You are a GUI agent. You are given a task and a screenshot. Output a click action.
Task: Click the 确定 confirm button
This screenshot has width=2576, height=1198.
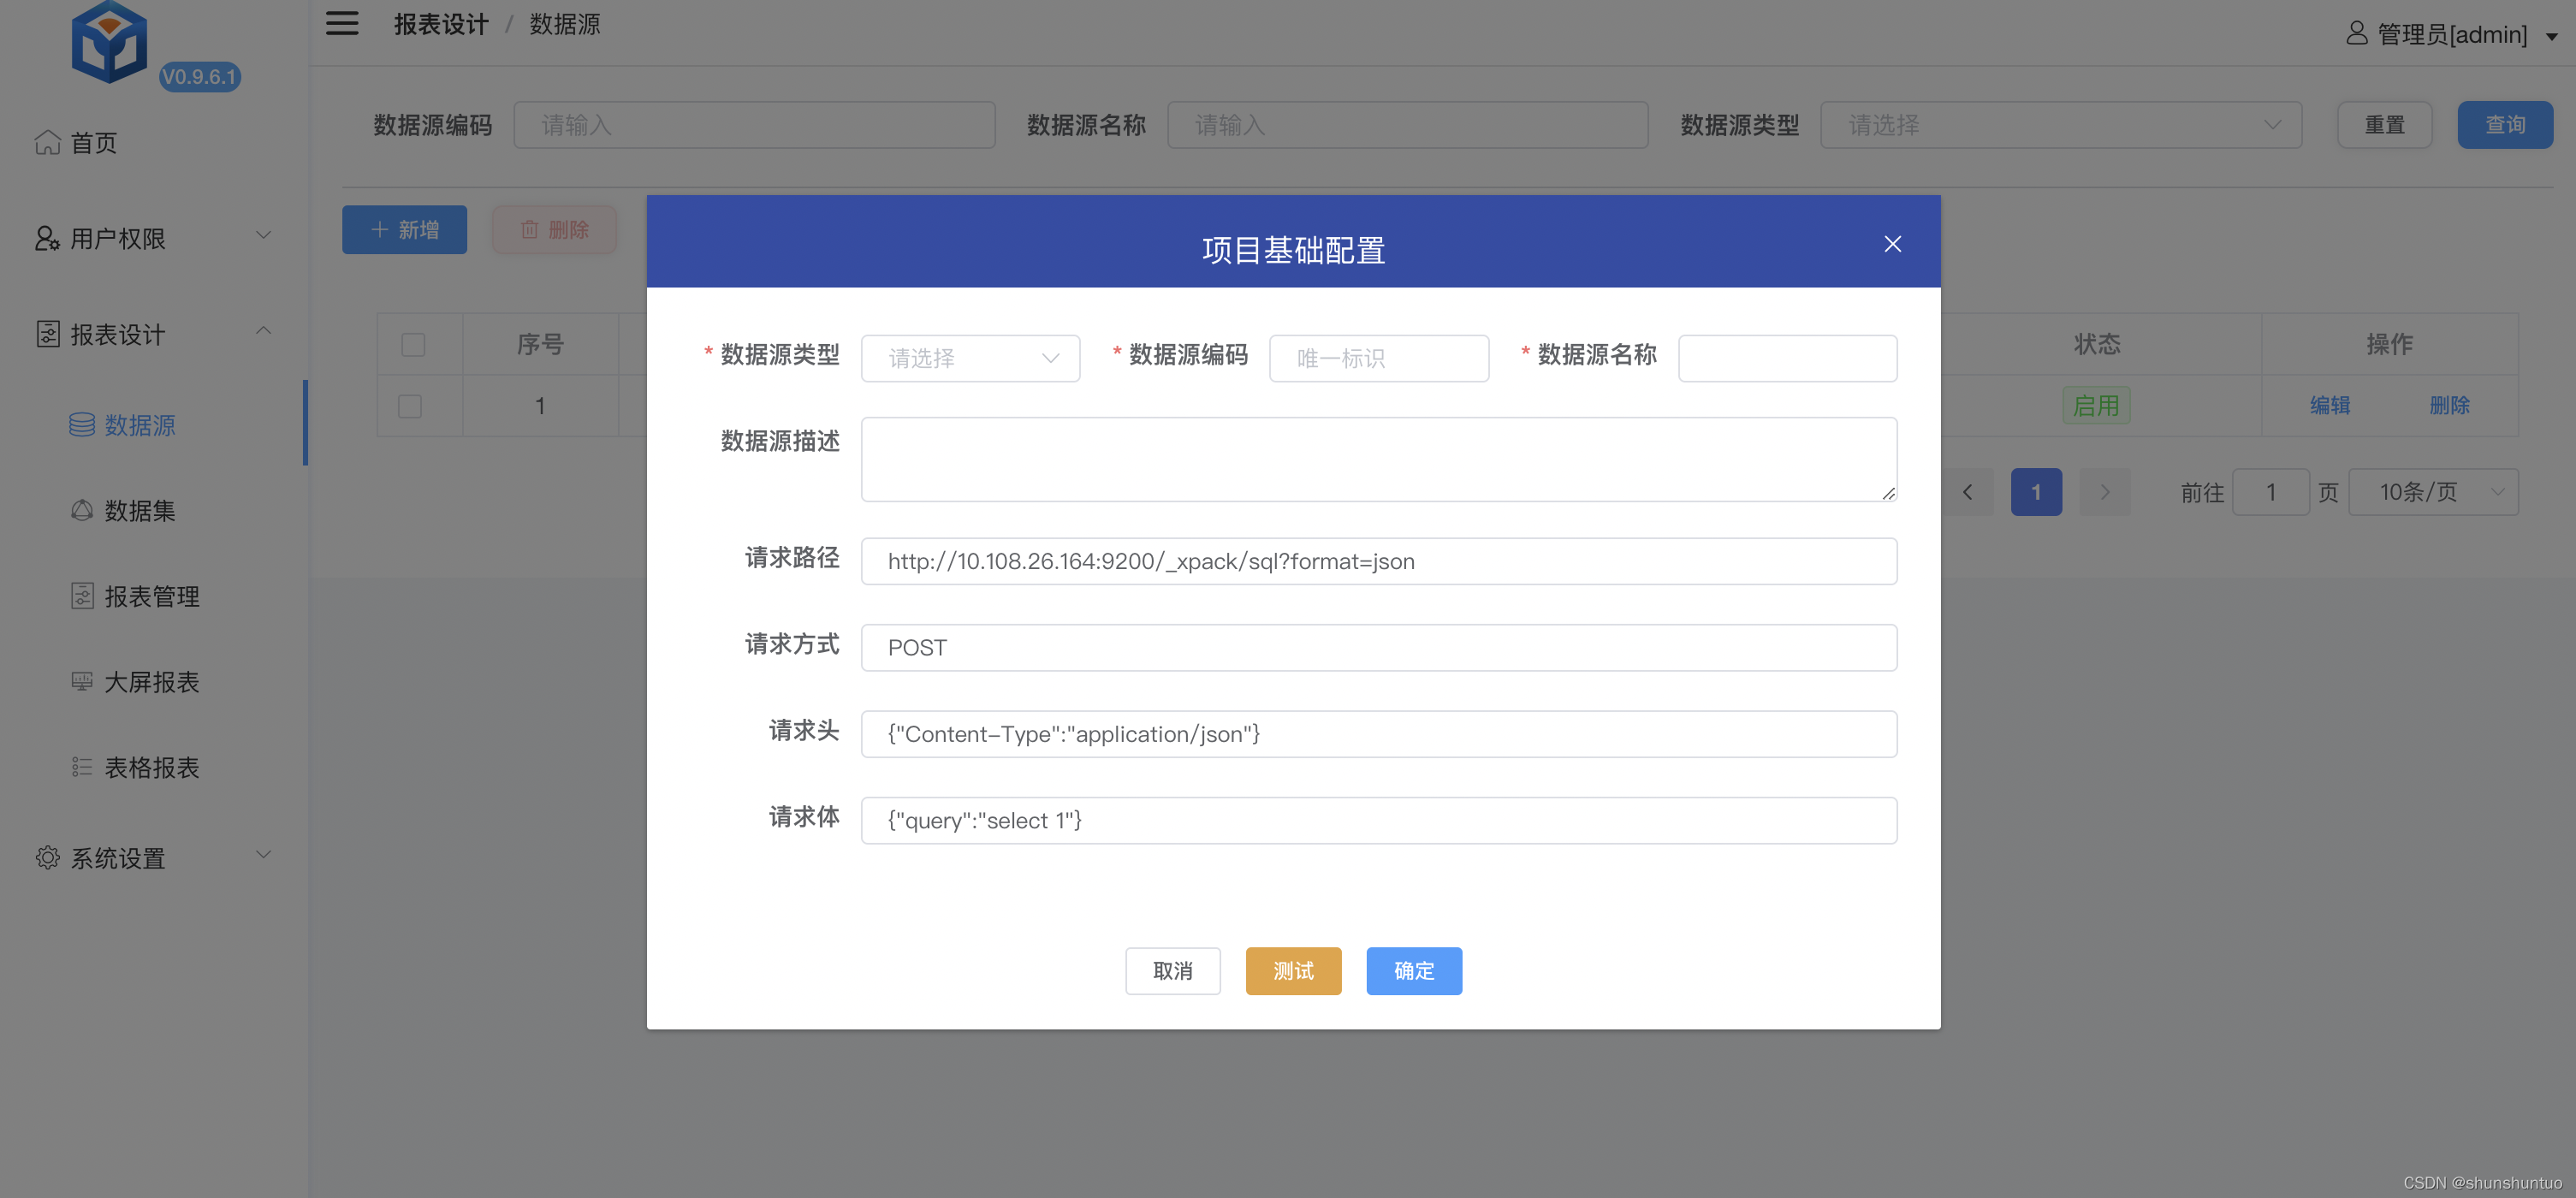point(1413,970)
